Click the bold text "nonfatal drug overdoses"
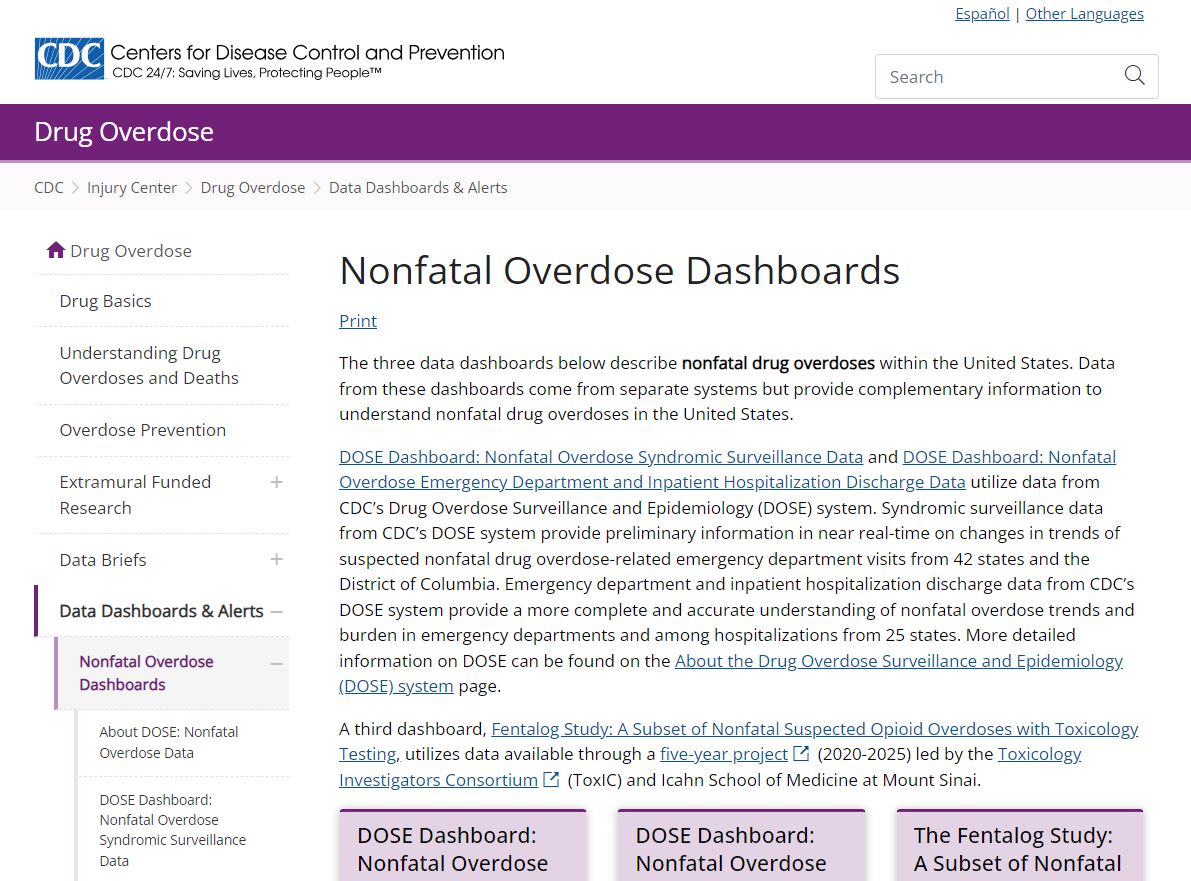Image resolution: width=1191 pixels, height=881 pixels. pyautogui.click(x=779, y=363)
